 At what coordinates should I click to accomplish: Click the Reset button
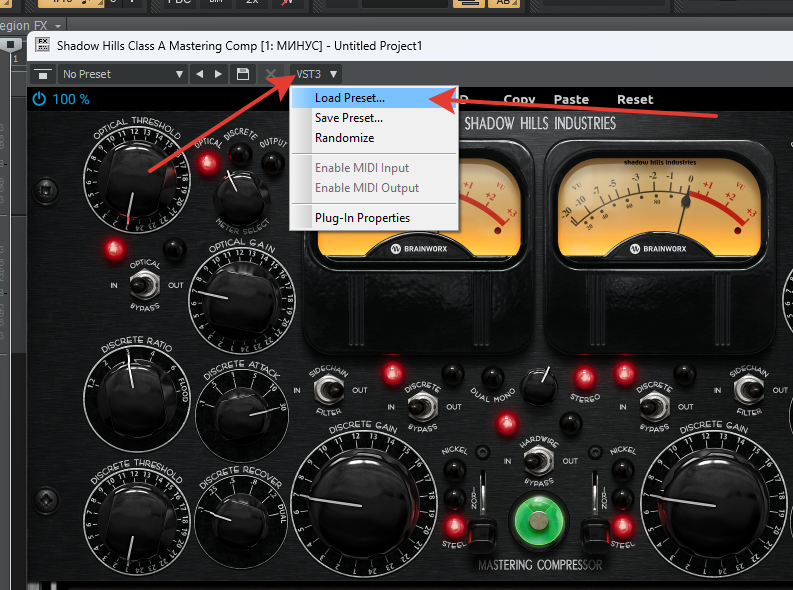tap(635, 100)
